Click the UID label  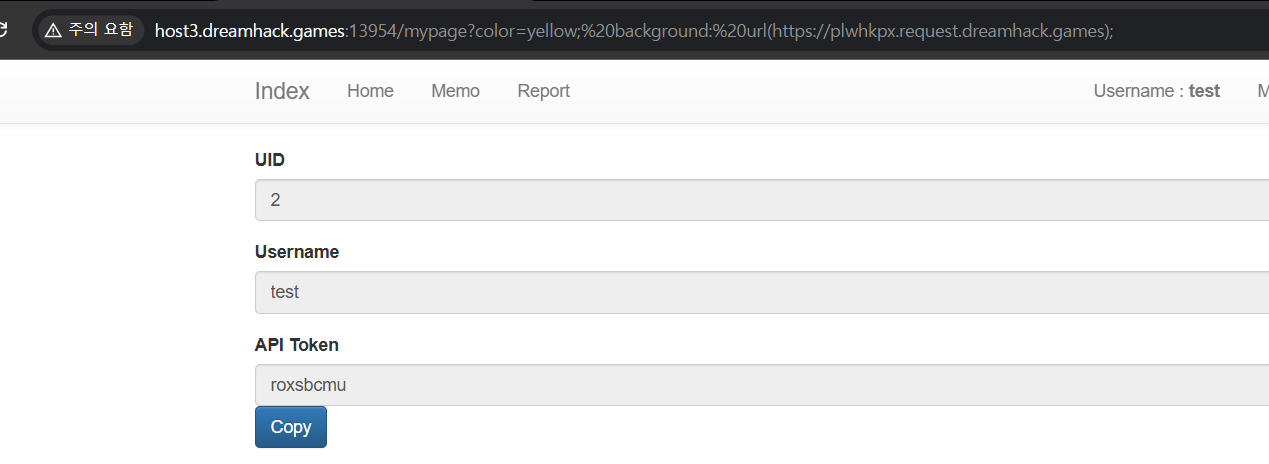click(x=270, y=160)
